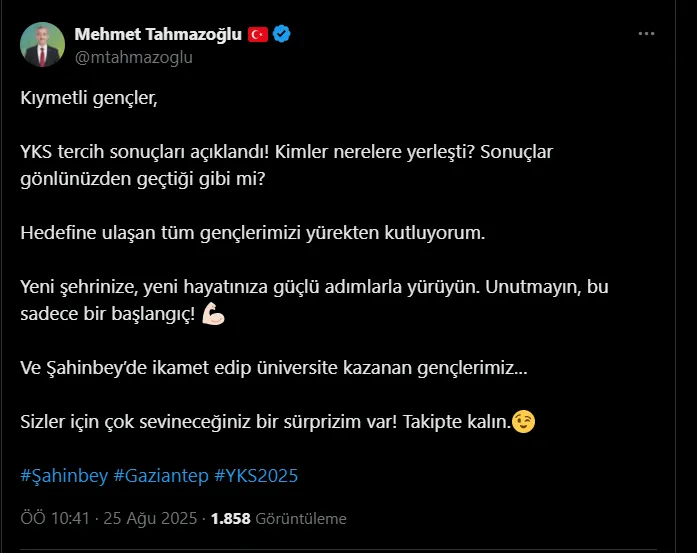Open the @mtahmazoglu handle link
The width and height of the screenshot is (697, 553).
tap(134, 57)
